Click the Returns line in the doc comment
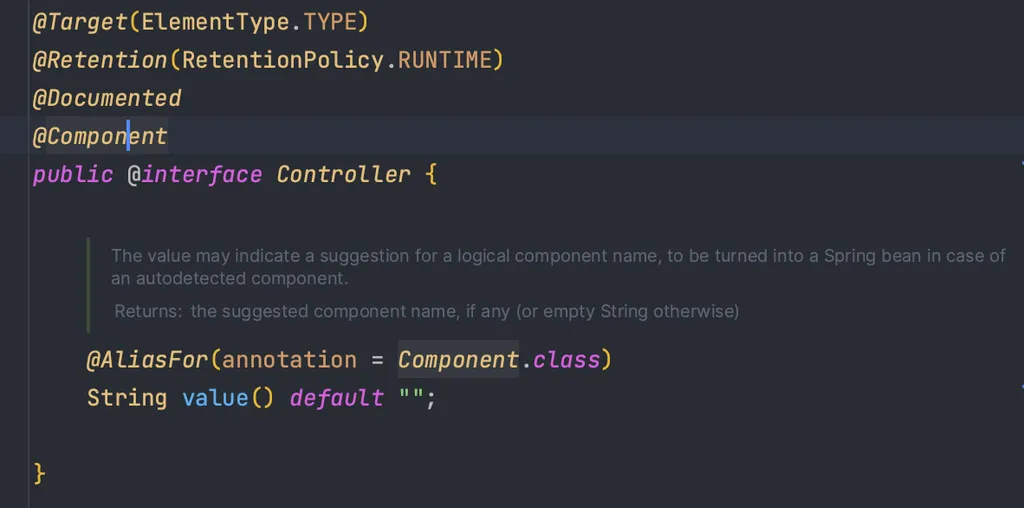1024x508 pixels. pos(426,311)
